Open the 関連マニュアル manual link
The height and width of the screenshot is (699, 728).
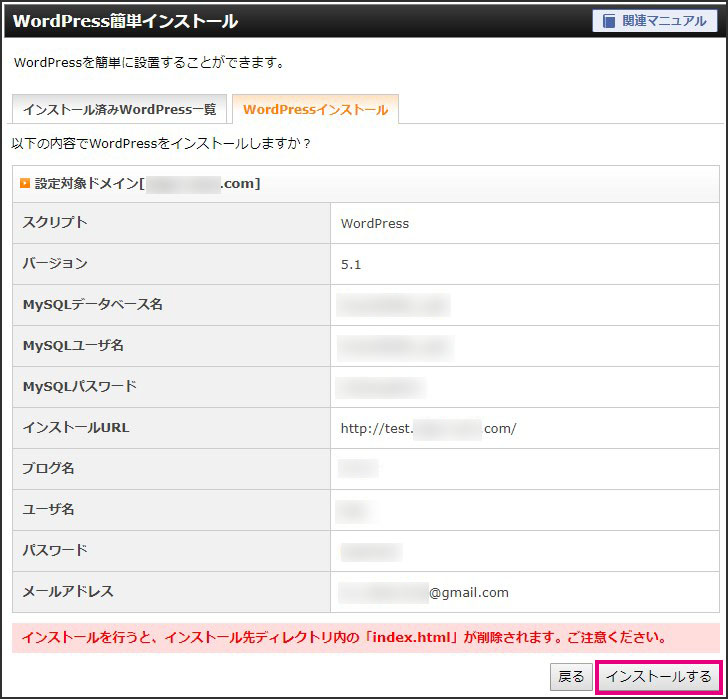[655, 21]
